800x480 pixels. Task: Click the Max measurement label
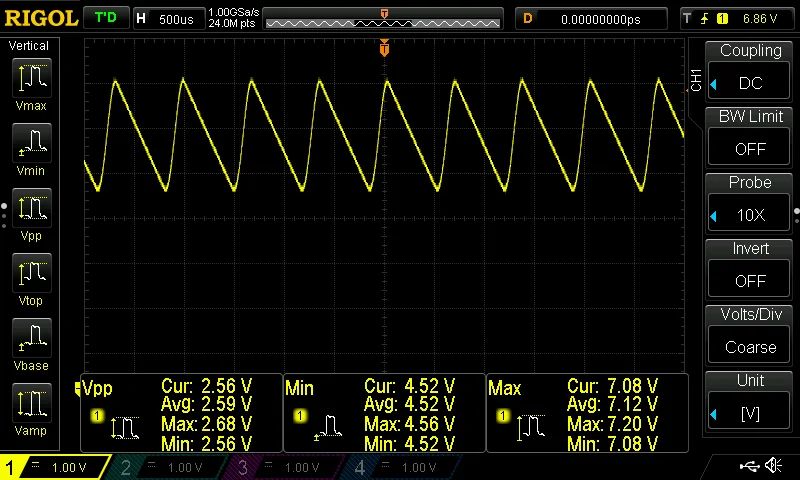pos(505,389)
